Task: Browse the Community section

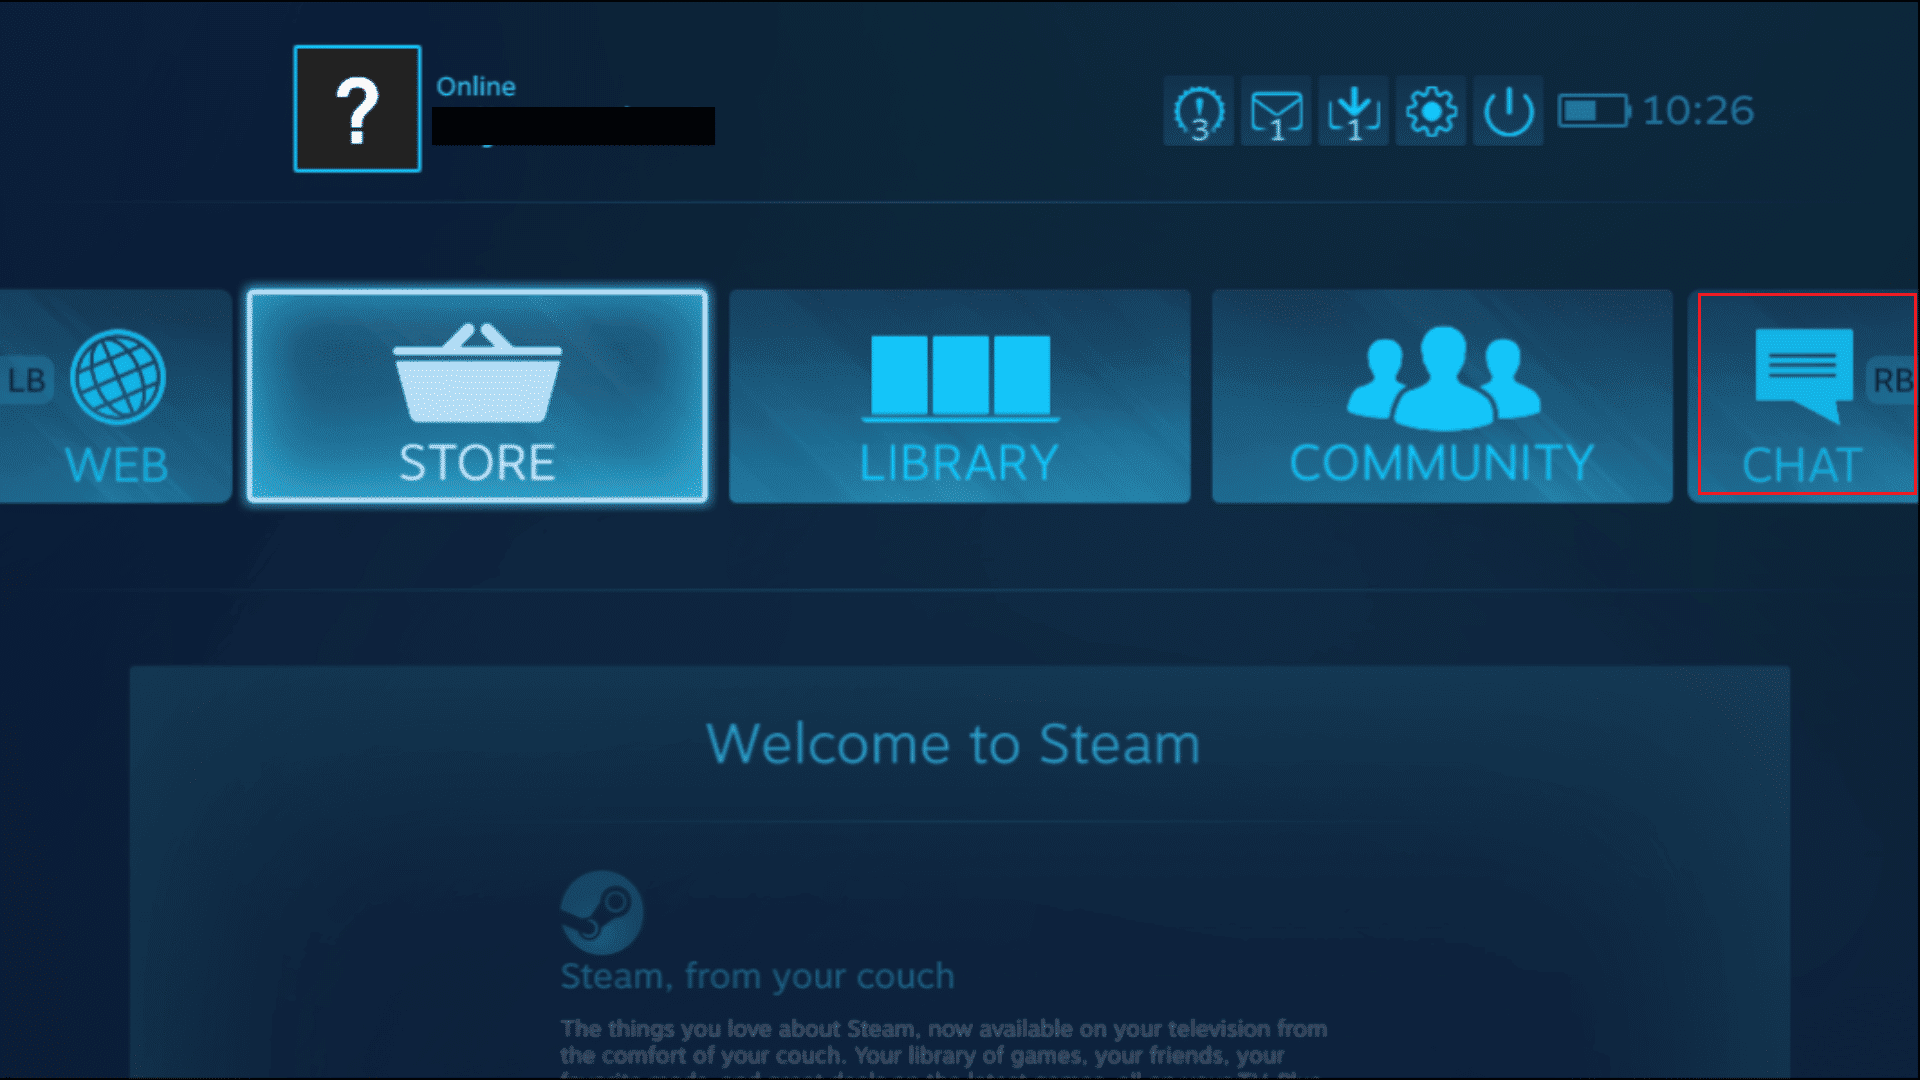Action: click(x=1440, y=396)
